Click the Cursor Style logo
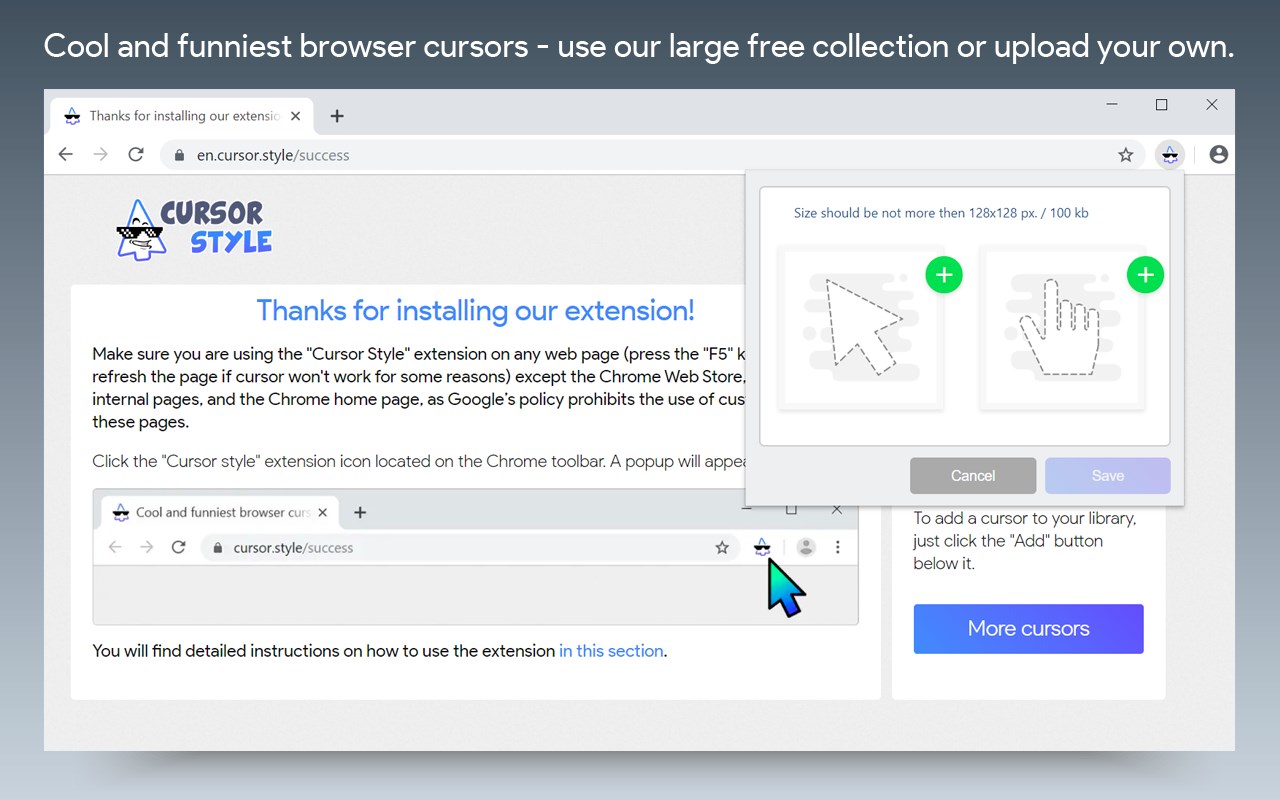The height and width of the screenshot is (800, 1280). coord(194,229)
